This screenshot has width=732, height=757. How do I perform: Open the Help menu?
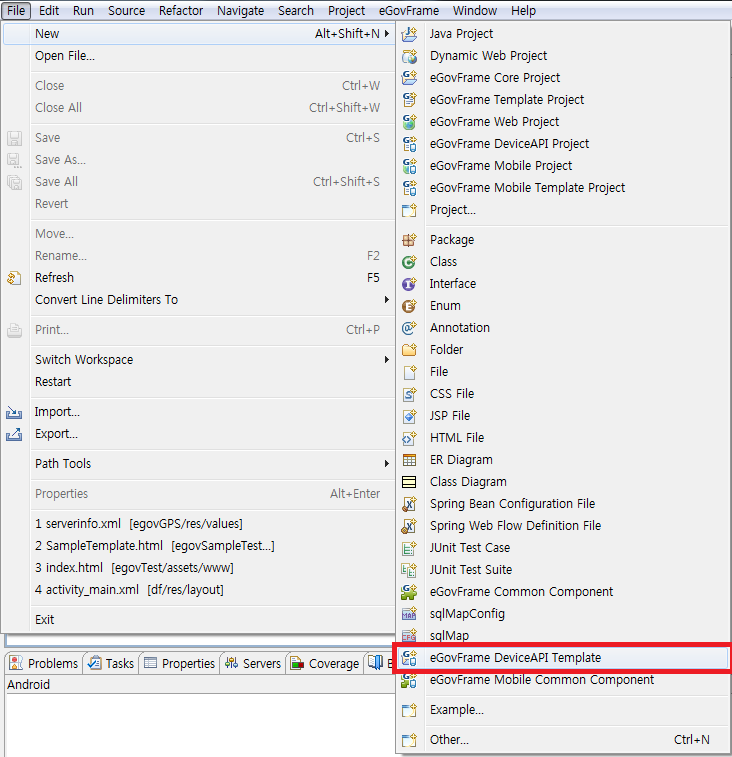click(523, 11)
